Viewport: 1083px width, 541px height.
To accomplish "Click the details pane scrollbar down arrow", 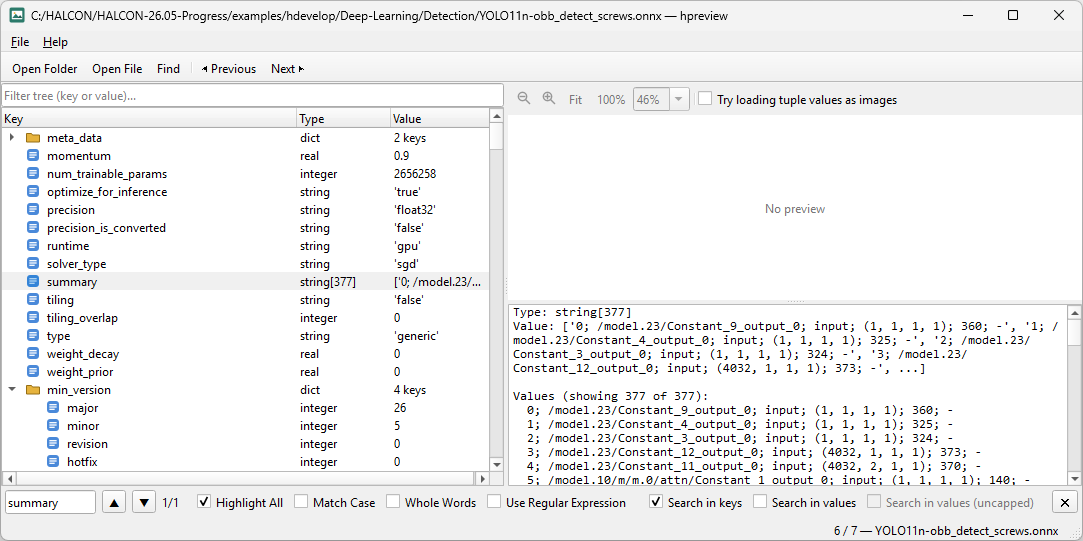I will 1075,478.
